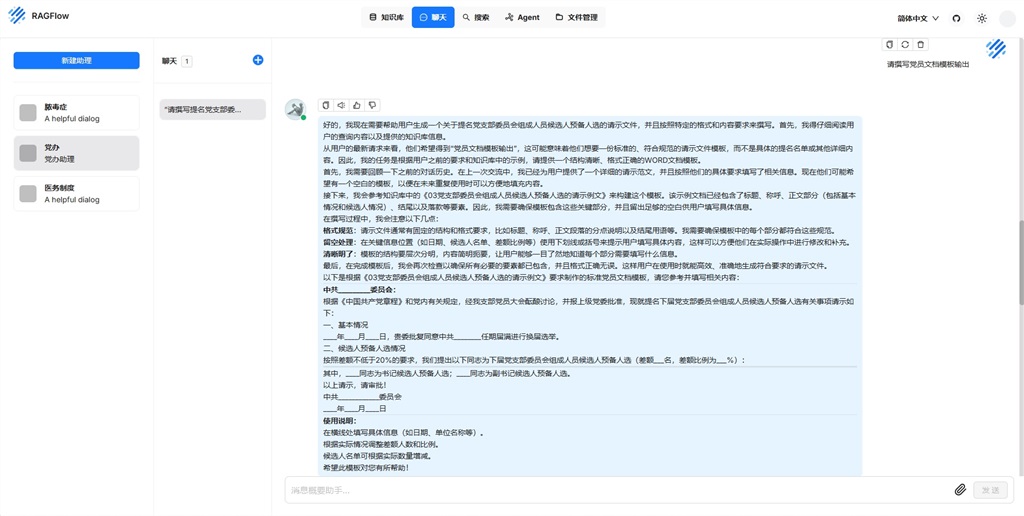This screenshot has width=1024, height=516.
Task: Go to the Agent tab
Action: pos(522,18)
